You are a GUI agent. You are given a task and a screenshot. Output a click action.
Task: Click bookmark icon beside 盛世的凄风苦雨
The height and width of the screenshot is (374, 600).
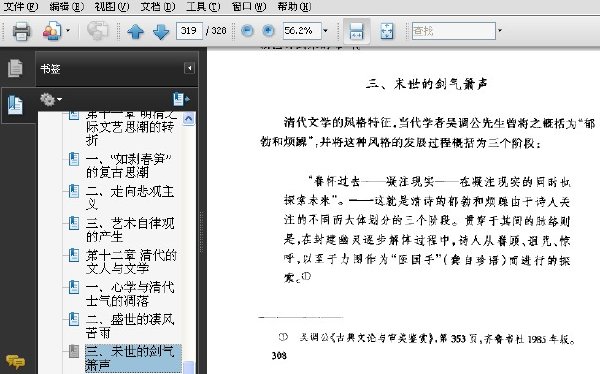(x=73, y=319)
